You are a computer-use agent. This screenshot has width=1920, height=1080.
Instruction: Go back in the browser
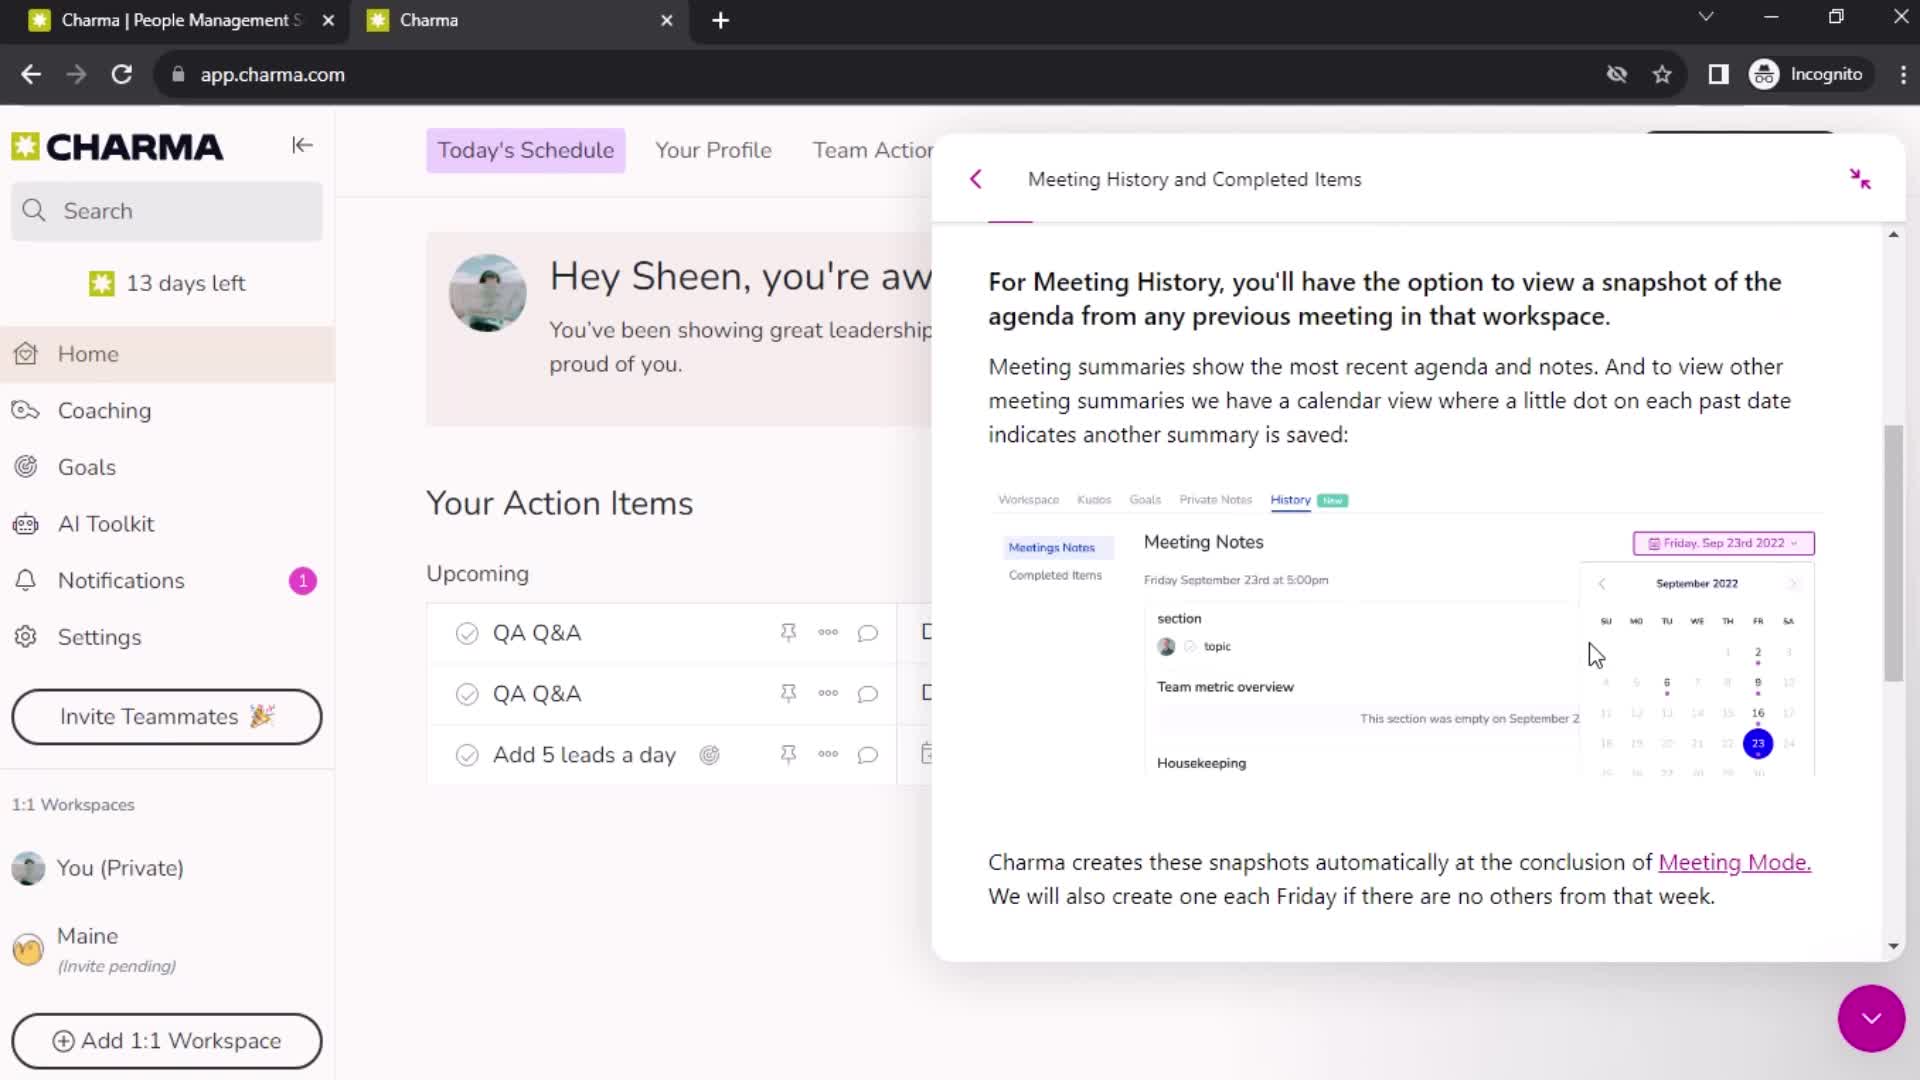pyautogui.click(x=31, y=74)
